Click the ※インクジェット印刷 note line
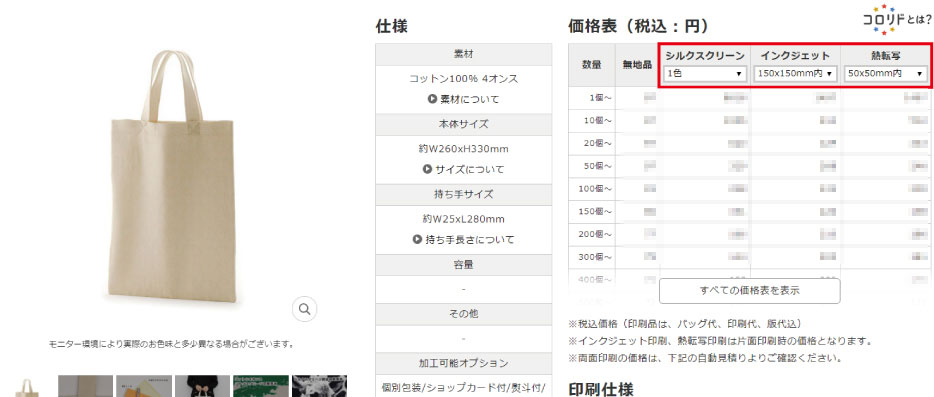 point(720,342)
